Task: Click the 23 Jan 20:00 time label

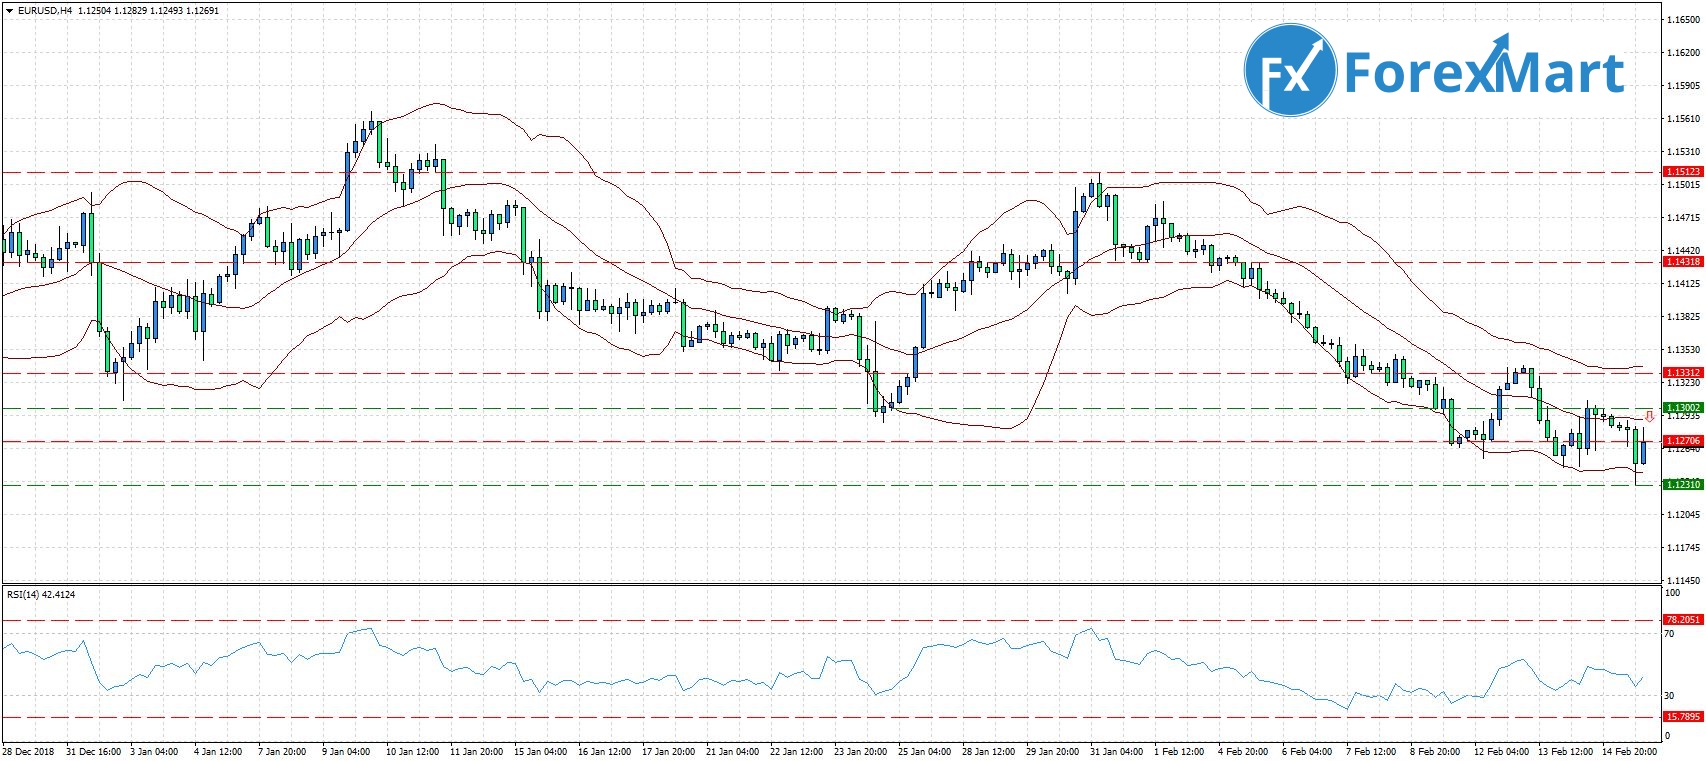Action: tap(860, 752)
